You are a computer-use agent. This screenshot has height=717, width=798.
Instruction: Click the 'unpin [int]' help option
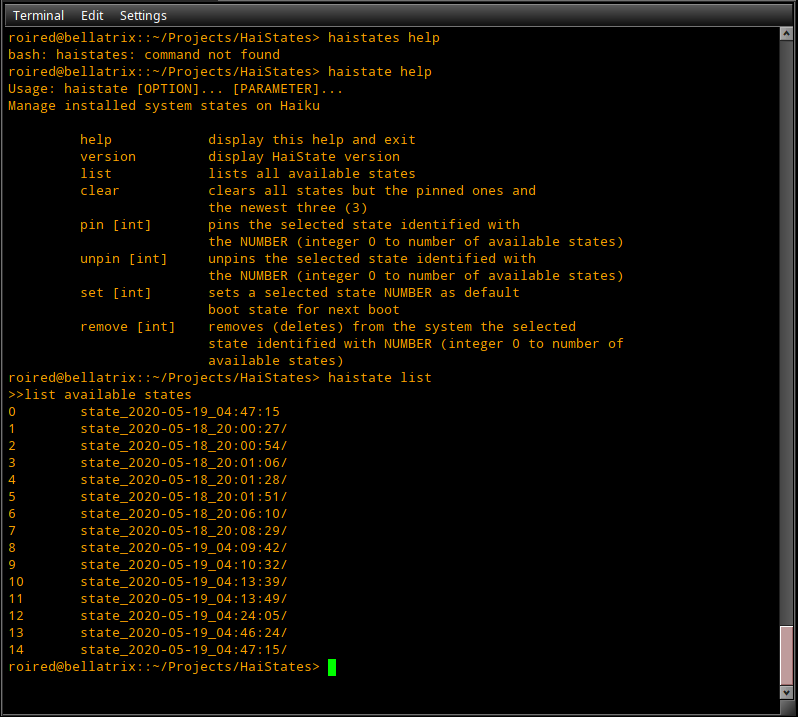click(124, 259)
